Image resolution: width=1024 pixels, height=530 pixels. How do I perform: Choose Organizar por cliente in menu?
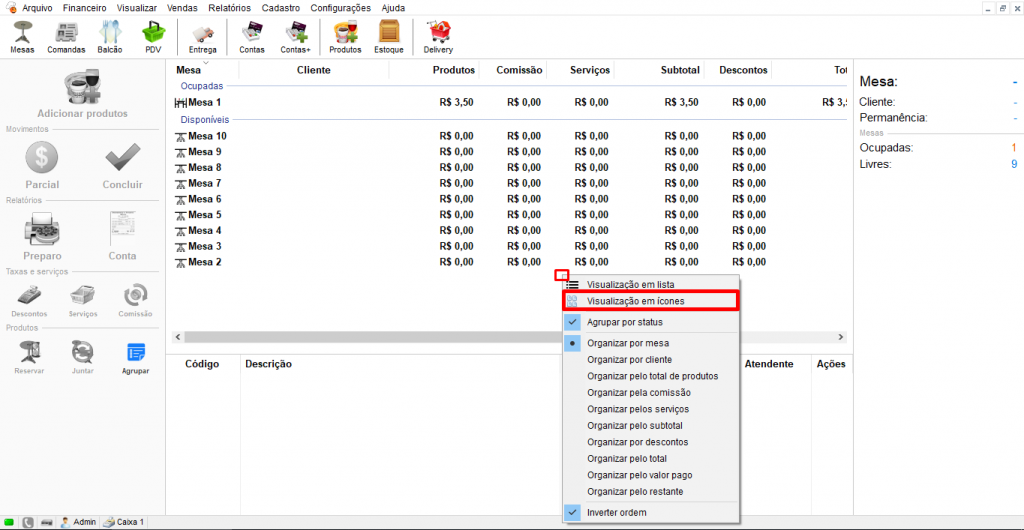pyautogui.click(x=629, y=359)
